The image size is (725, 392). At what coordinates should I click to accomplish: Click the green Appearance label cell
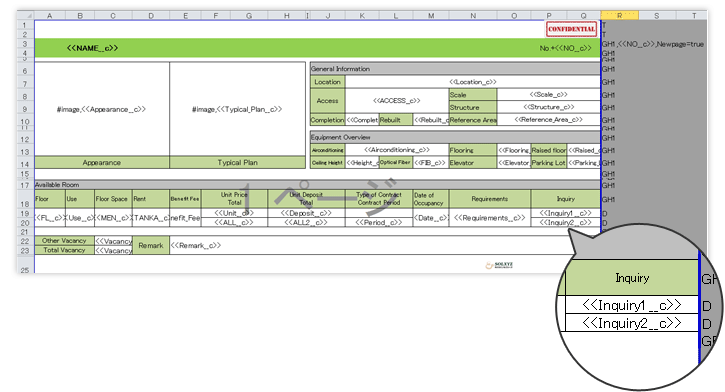pos(102,162)
